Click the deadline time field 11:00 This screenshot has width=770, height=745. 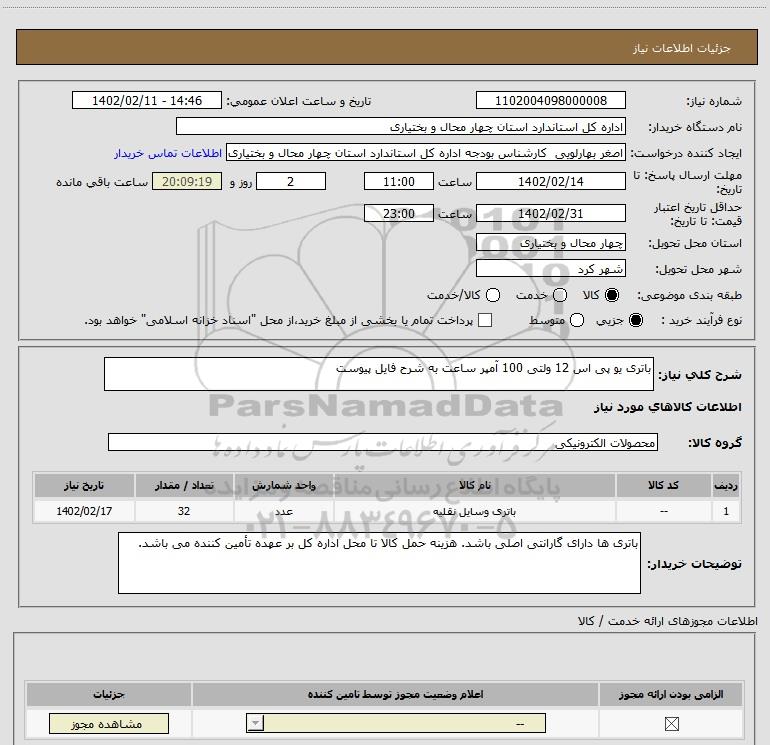pos(399,181)
